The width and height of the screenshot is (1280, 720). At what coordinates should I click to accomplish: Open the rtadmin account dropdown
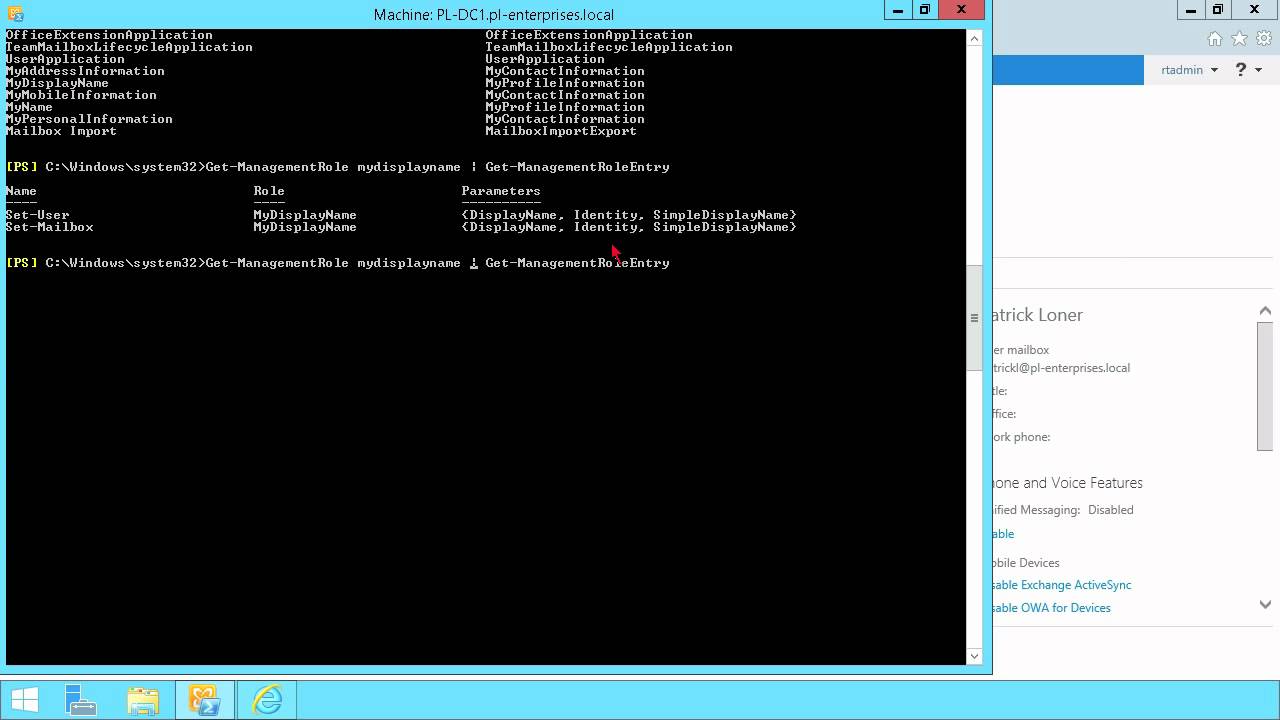(1189, 70)
